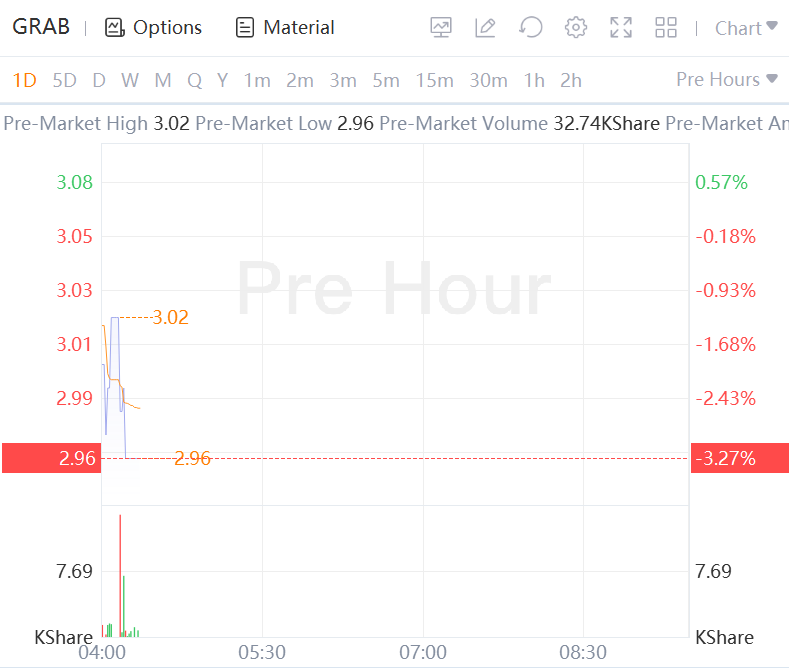The image size is (789, 668).
Task: Expand chart to fullscreen
Action: [x=621, y=28]
